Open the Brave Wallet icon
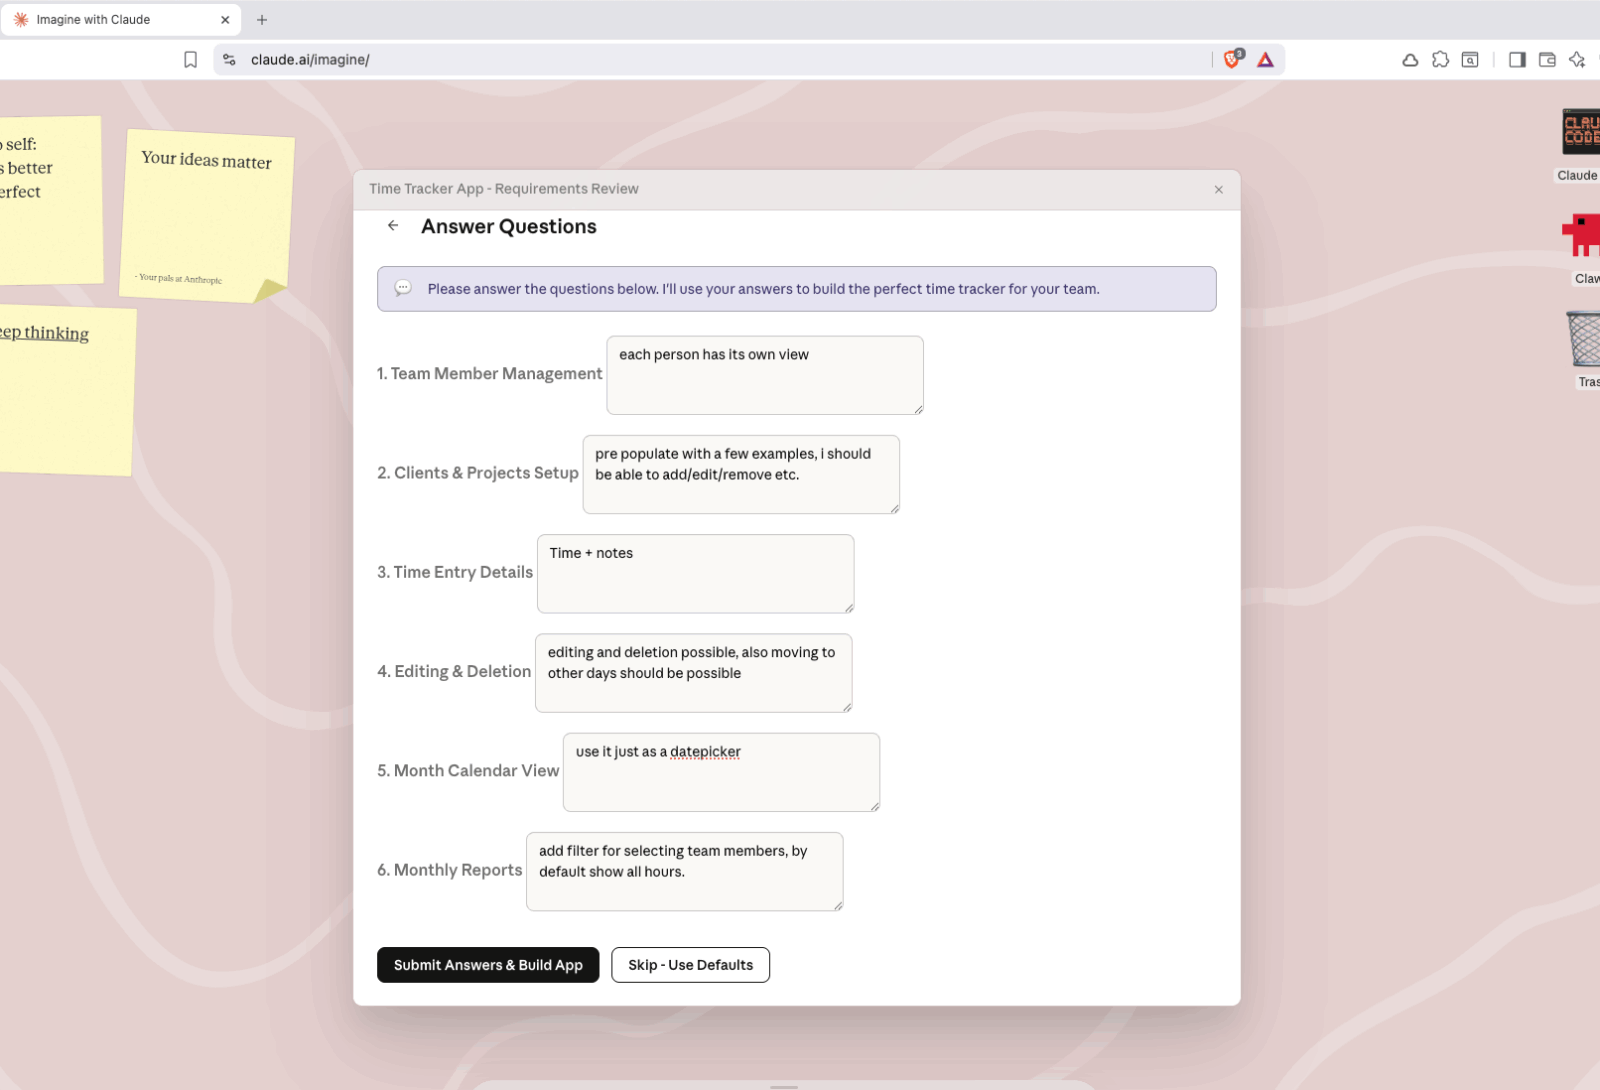Image resolution: width=1600 pixels, height=1090 pixels. (x=1547, y=60)
